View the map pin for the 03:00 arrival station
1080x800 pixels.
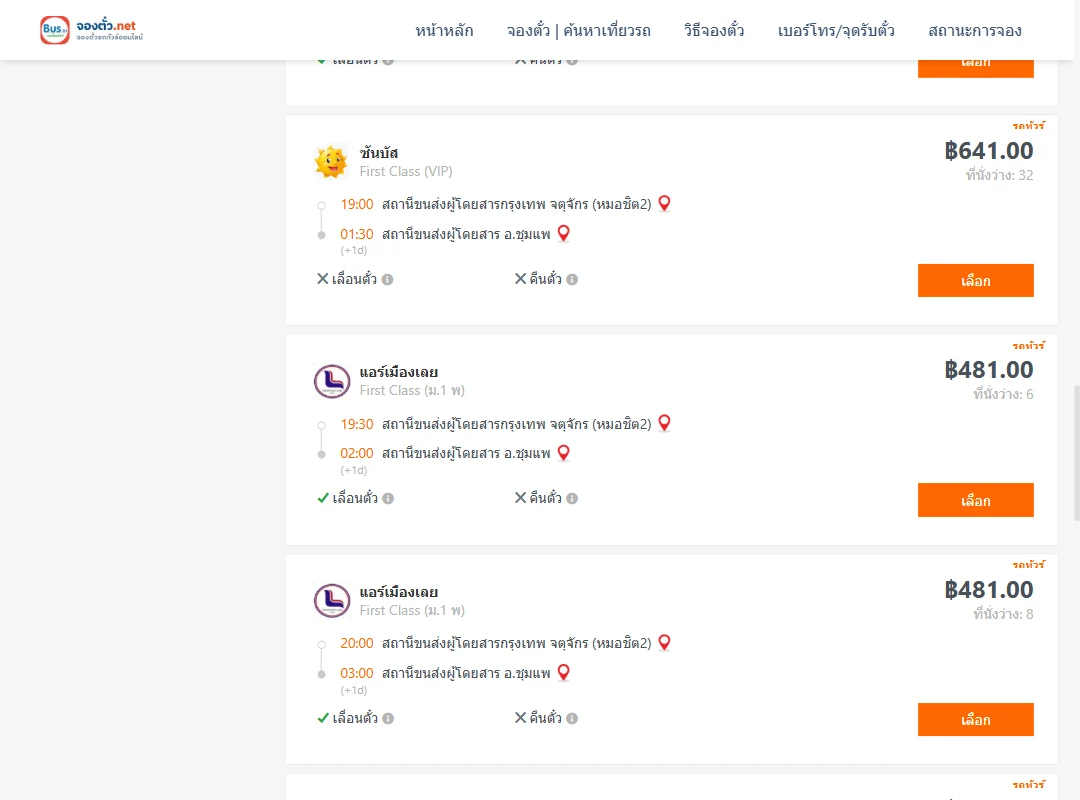coord(563,673)
